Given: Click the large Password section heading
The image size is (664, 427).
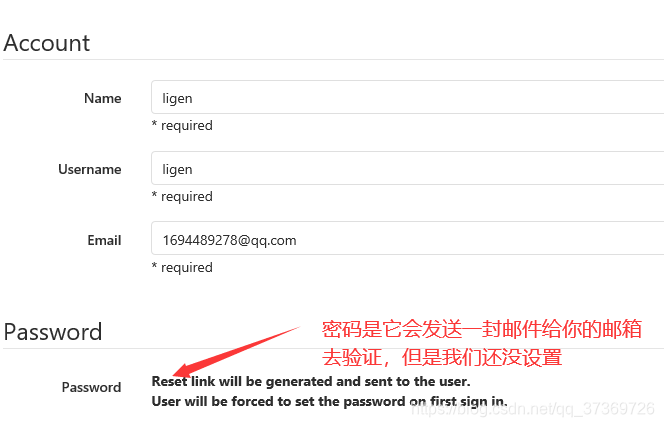Looking at the screenshot, I should pyautogui.click(x=53, y=332).
